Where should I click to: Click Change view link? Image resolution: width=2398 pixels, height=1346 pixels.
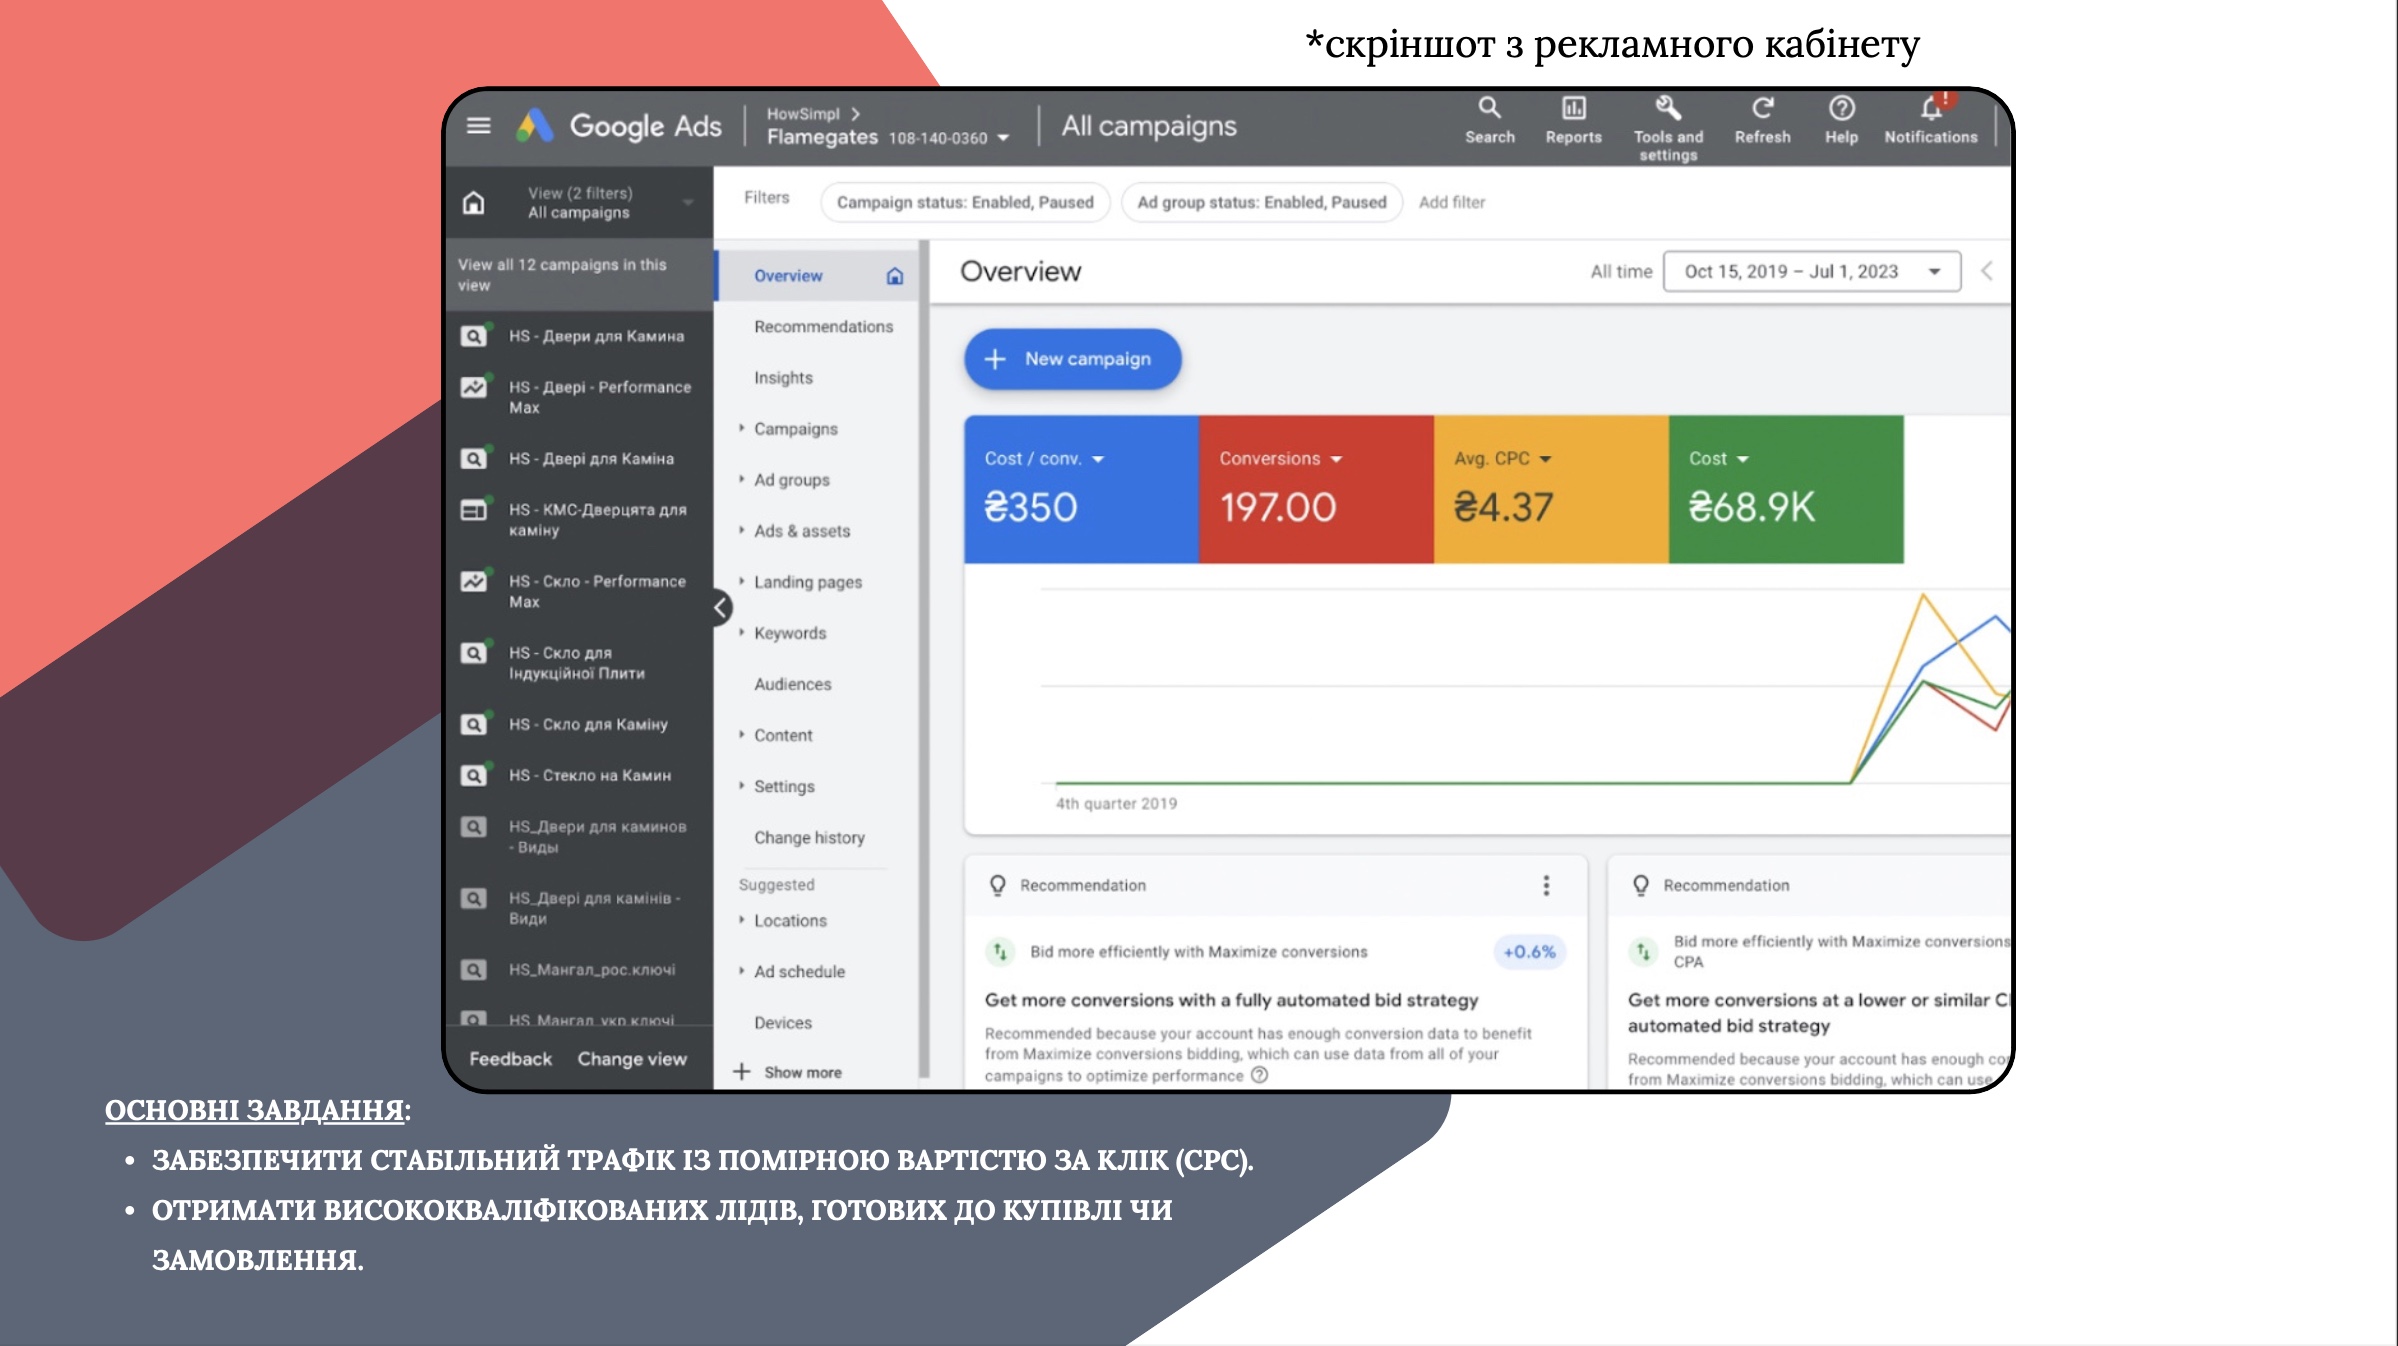(632, 1059)
